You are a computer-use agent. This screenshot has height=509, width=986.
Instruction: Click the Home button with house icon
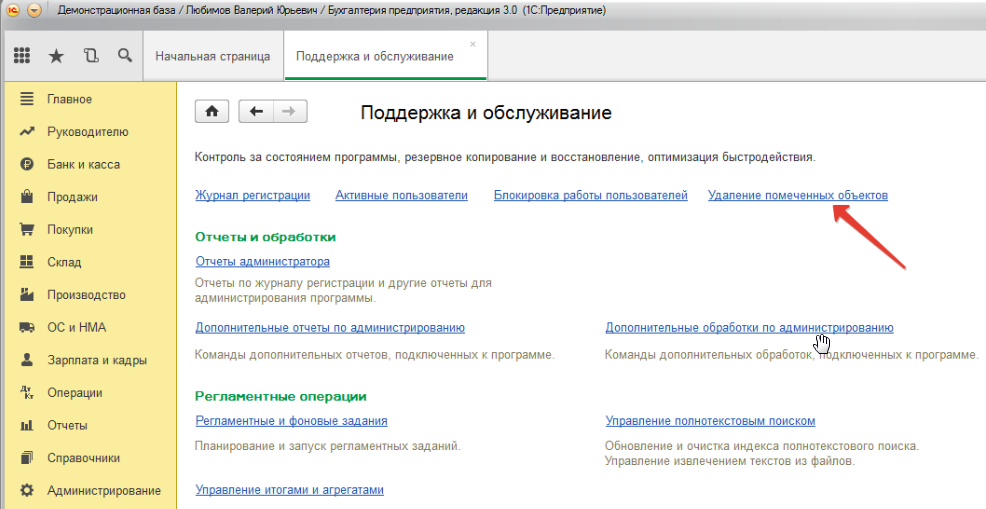pos(212,112)
